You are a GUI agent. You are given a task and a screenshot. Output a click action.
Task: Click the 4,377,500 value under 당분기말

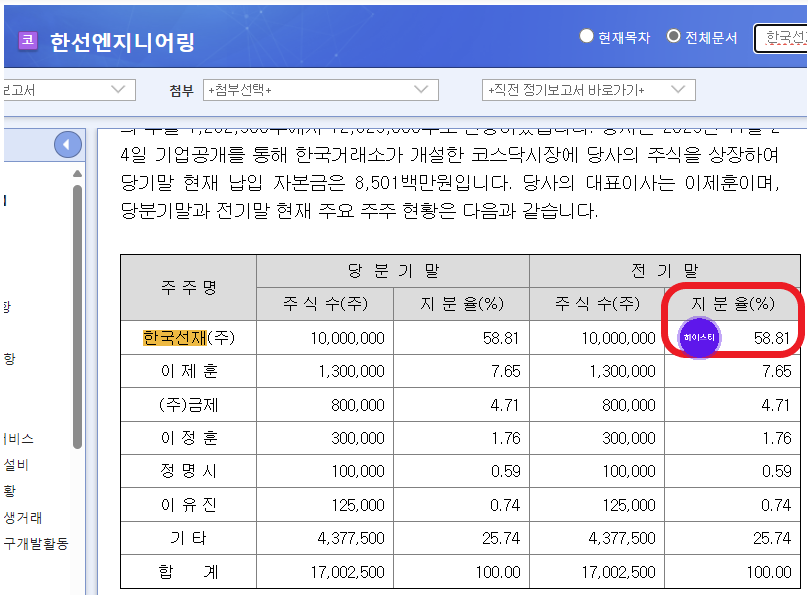pos(351,538)
